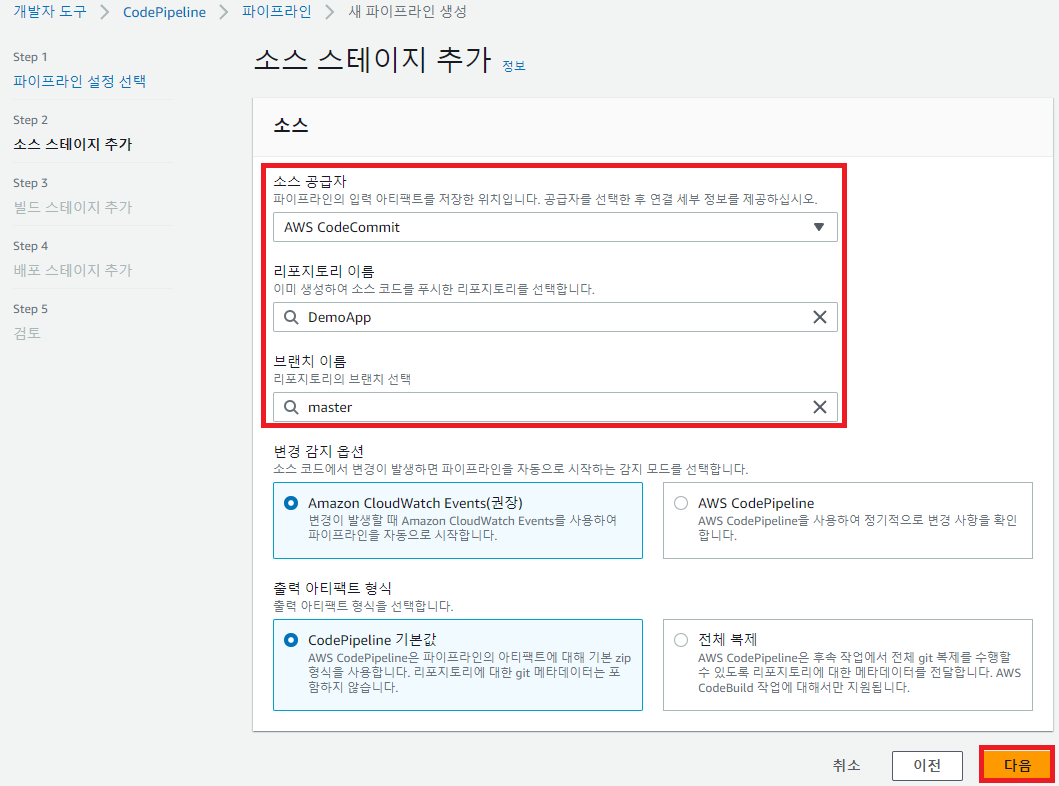Open Step 1 파이프라인 설정 선택

click(x=80, y=81)
